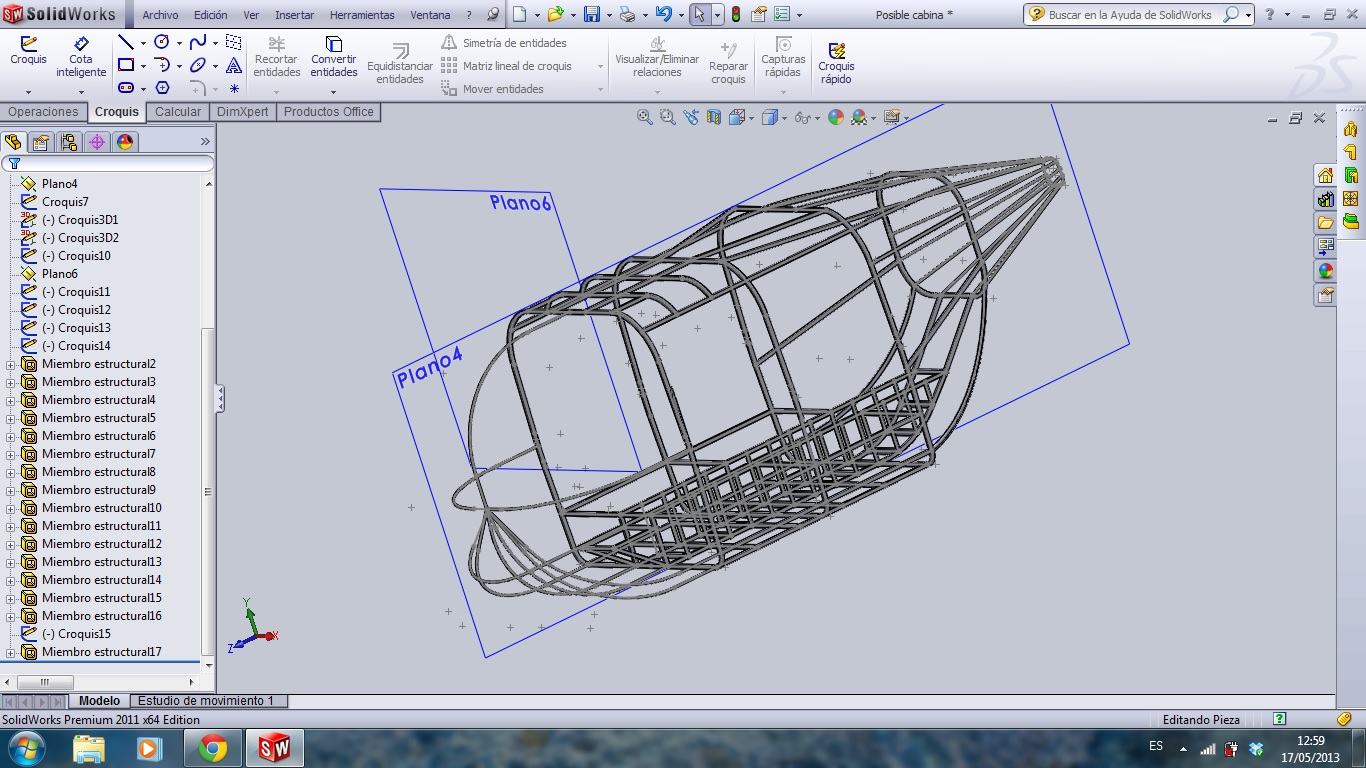Screen dimensions: 1366x768
Task: Open Appearances color ball task pane tab
Action: point(1325,270)
